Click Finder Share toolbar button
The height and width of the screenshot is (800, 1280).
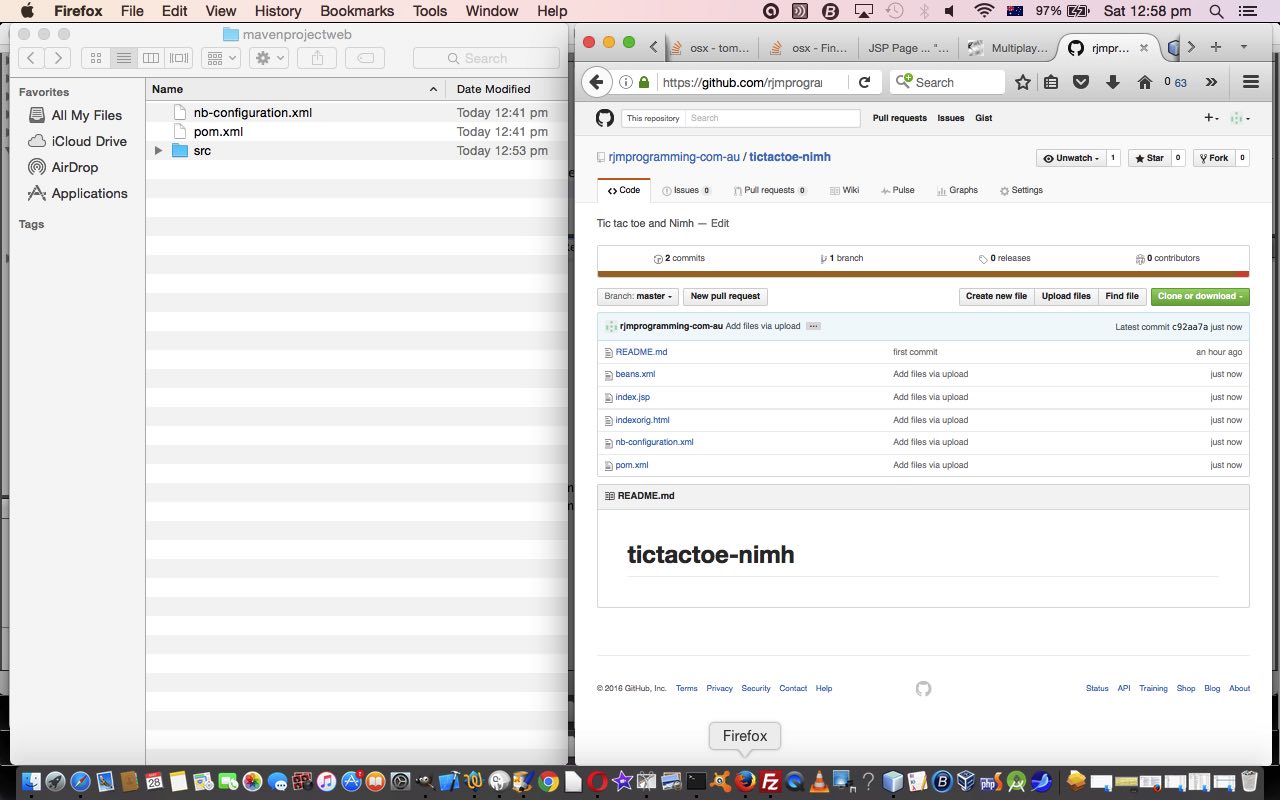tap(317, 58)
